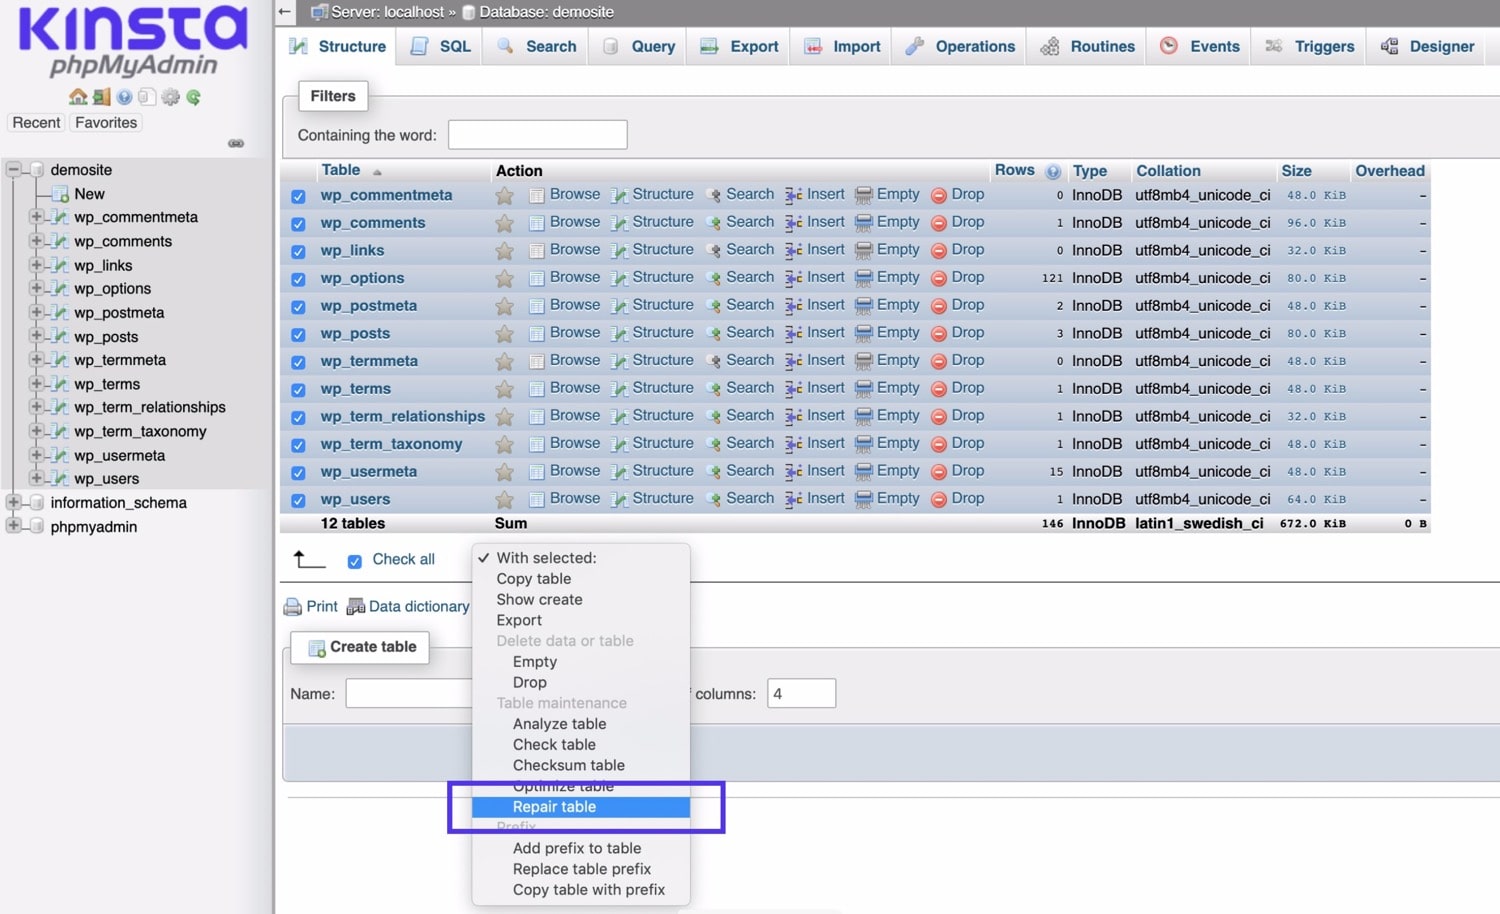
Task: Select Repair table from the menu
Action: pos(555,806)
